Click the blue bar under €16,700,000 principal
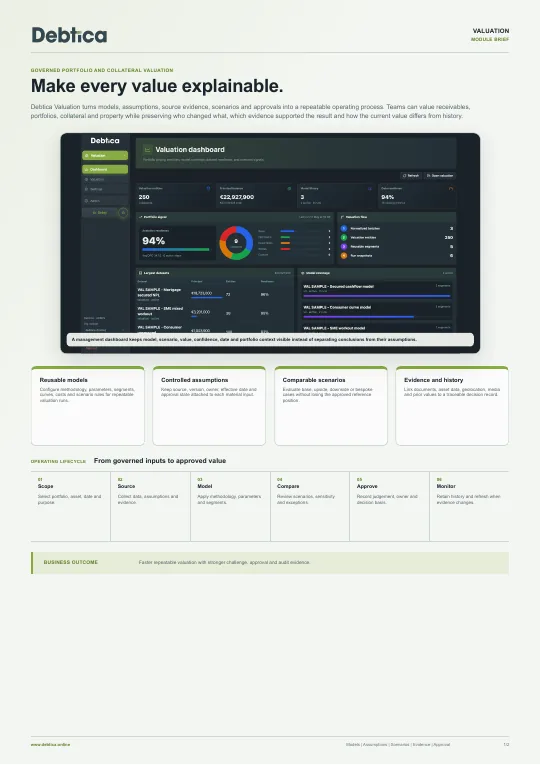This screenshot has height=765, width=540. tap(206, 298)
